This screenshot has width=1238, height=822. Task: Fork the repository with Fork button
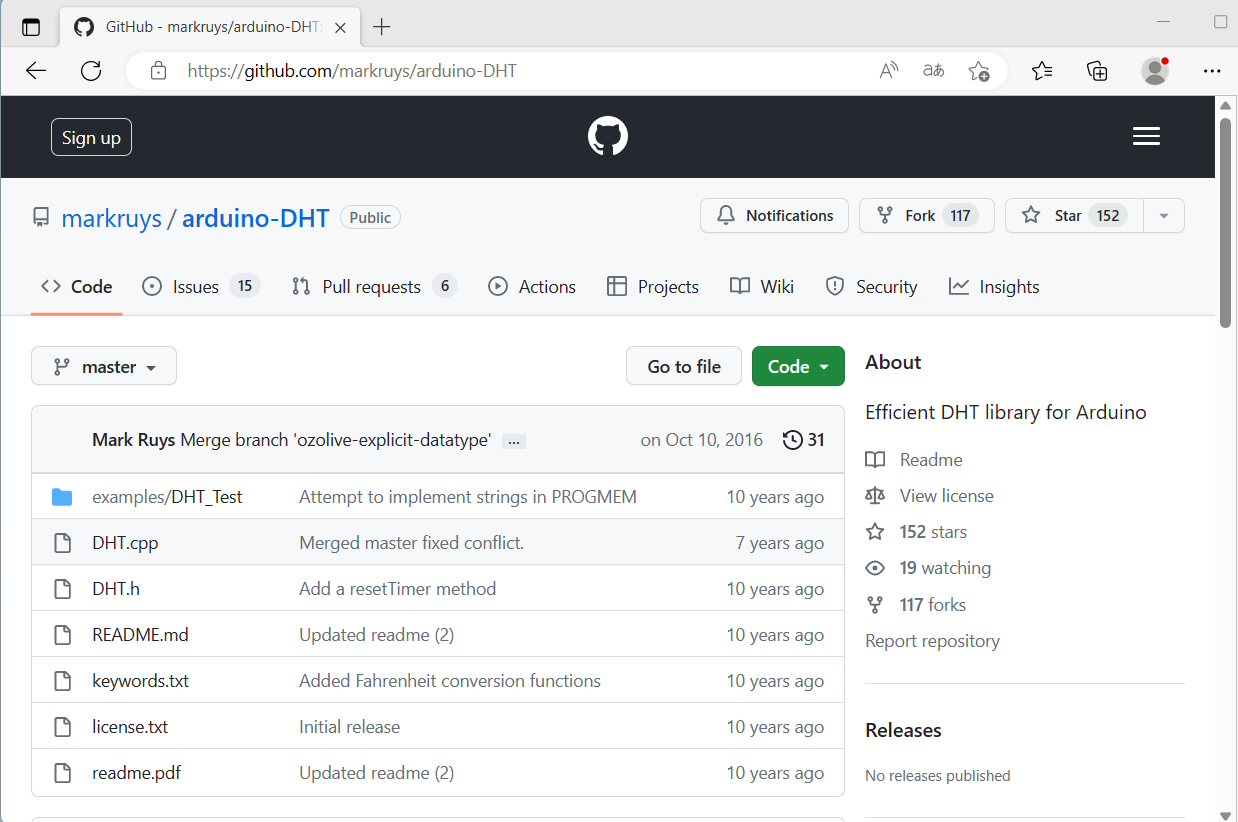(926, 216)
